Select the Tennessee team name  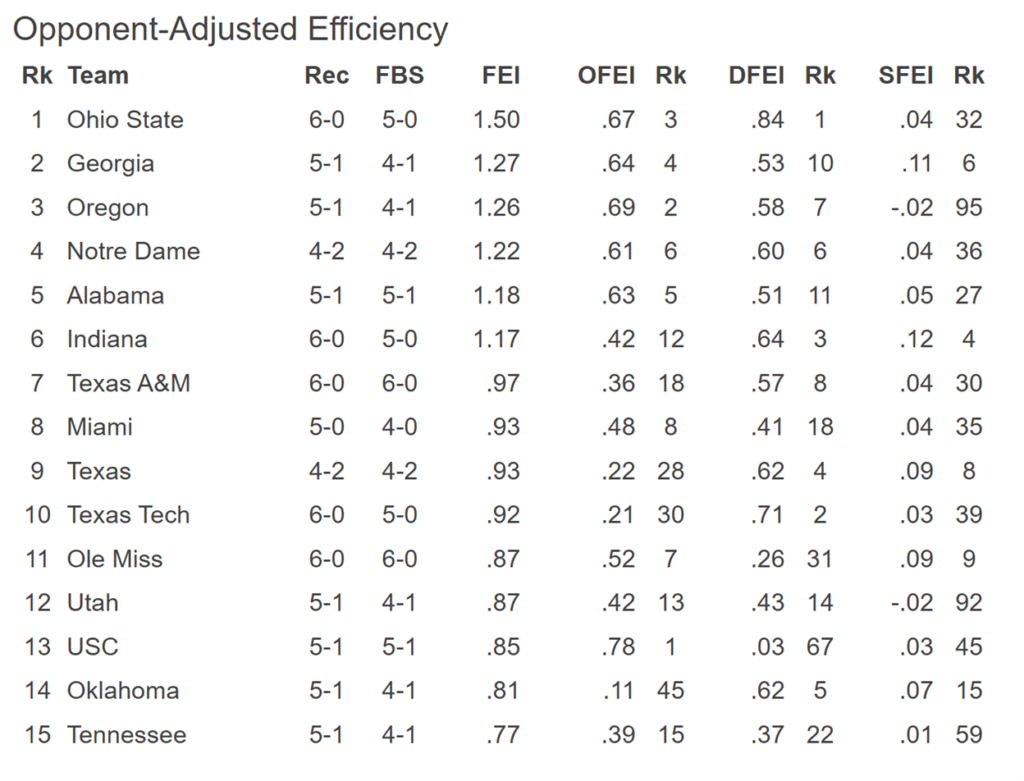click(x=126, y=734)
